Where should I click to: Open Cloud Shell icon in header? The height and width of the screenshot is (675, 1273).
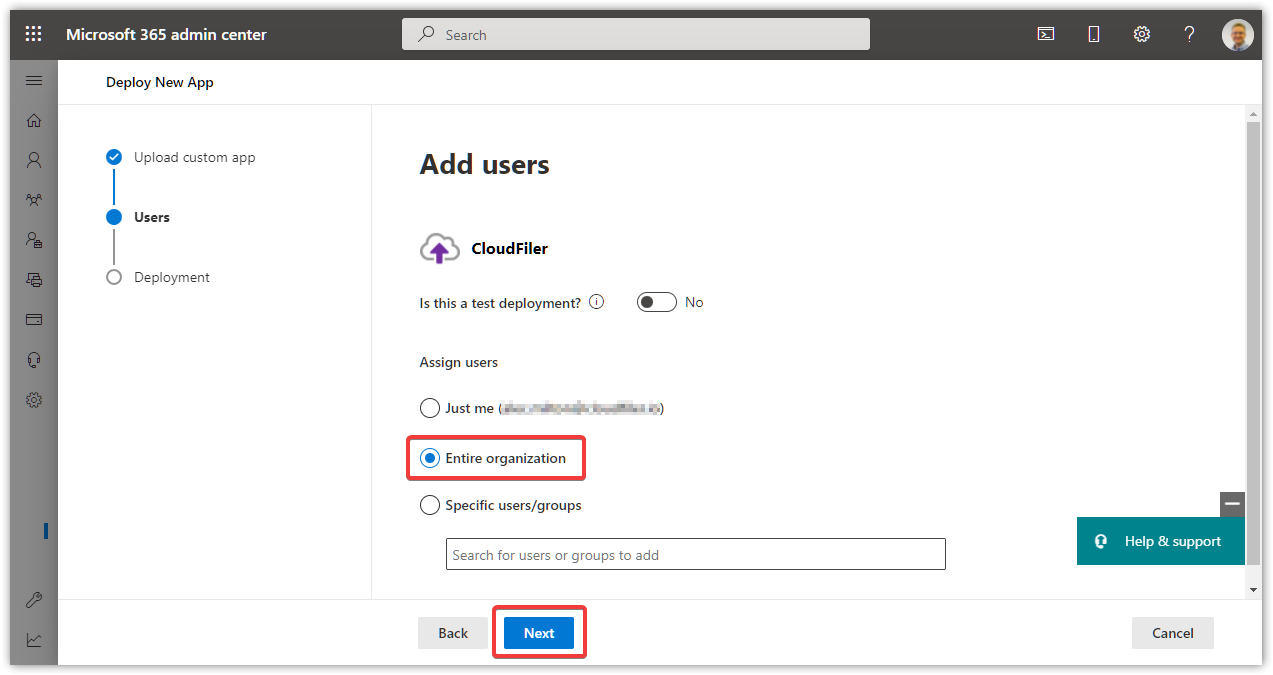[1045, 34]
